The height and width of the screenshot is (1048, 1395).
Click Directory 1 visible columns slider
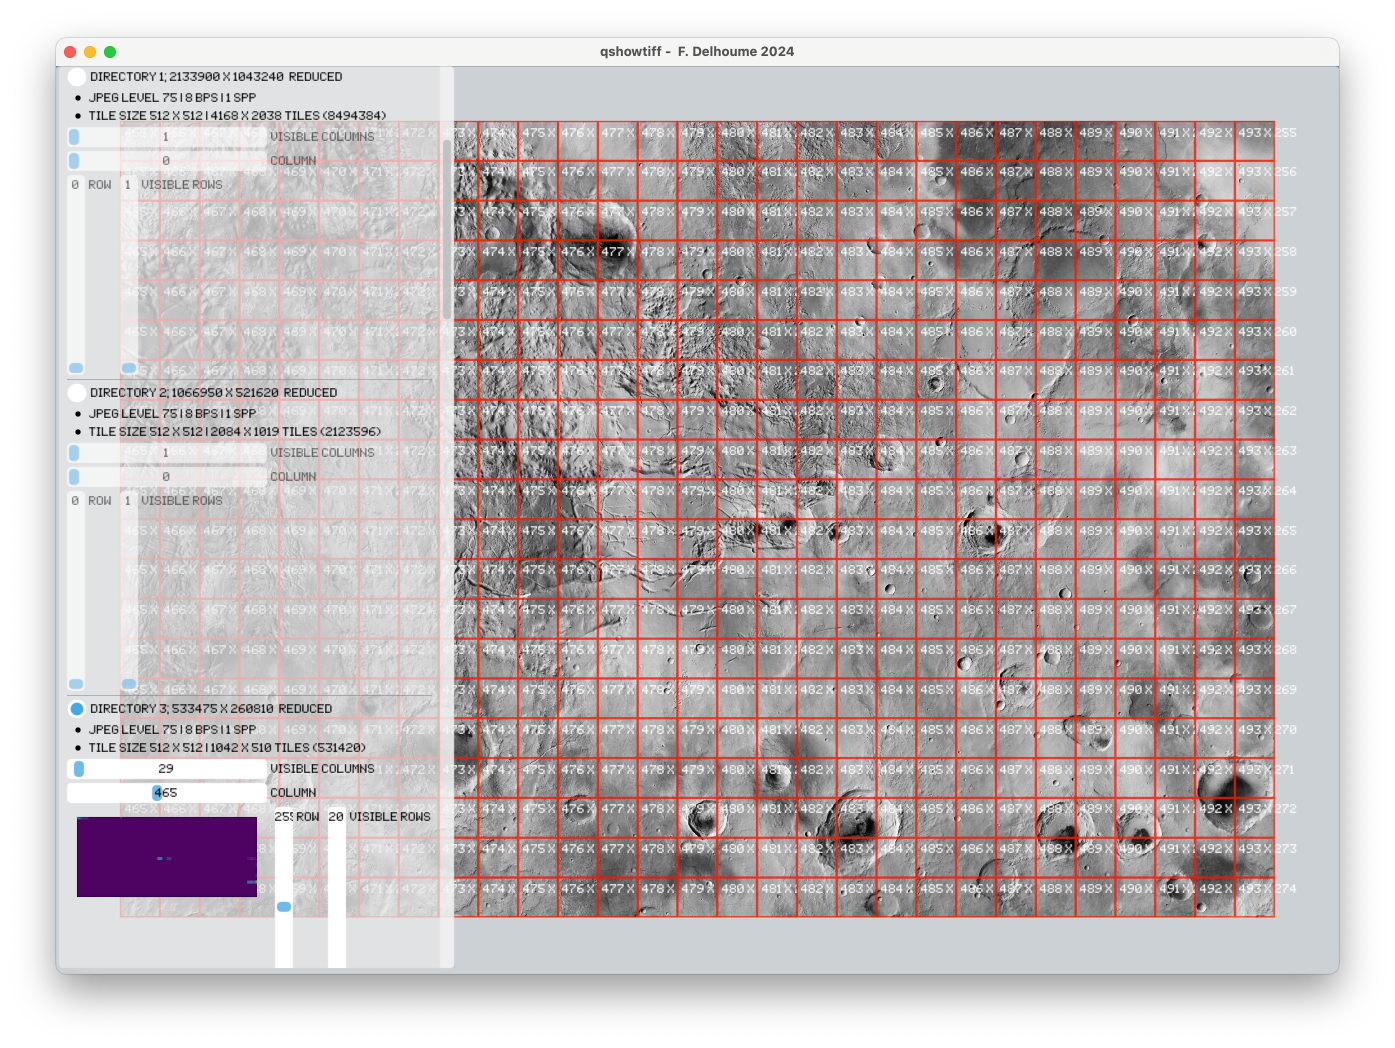(166, 137)
